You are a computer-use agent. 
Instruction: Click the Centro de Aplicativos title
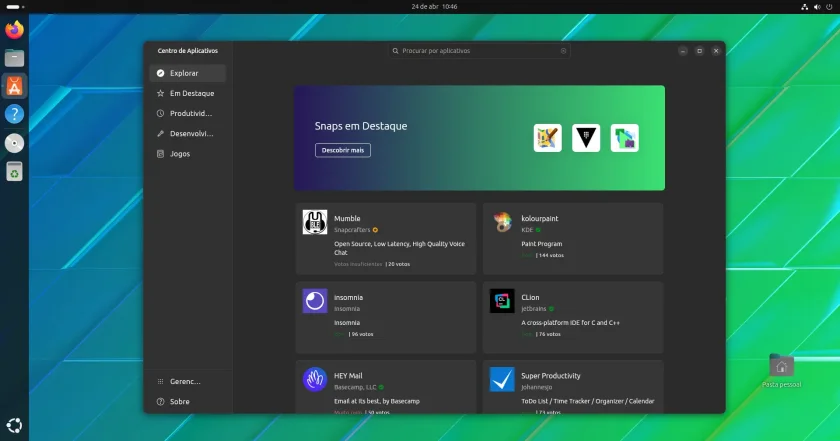[188, 51]
